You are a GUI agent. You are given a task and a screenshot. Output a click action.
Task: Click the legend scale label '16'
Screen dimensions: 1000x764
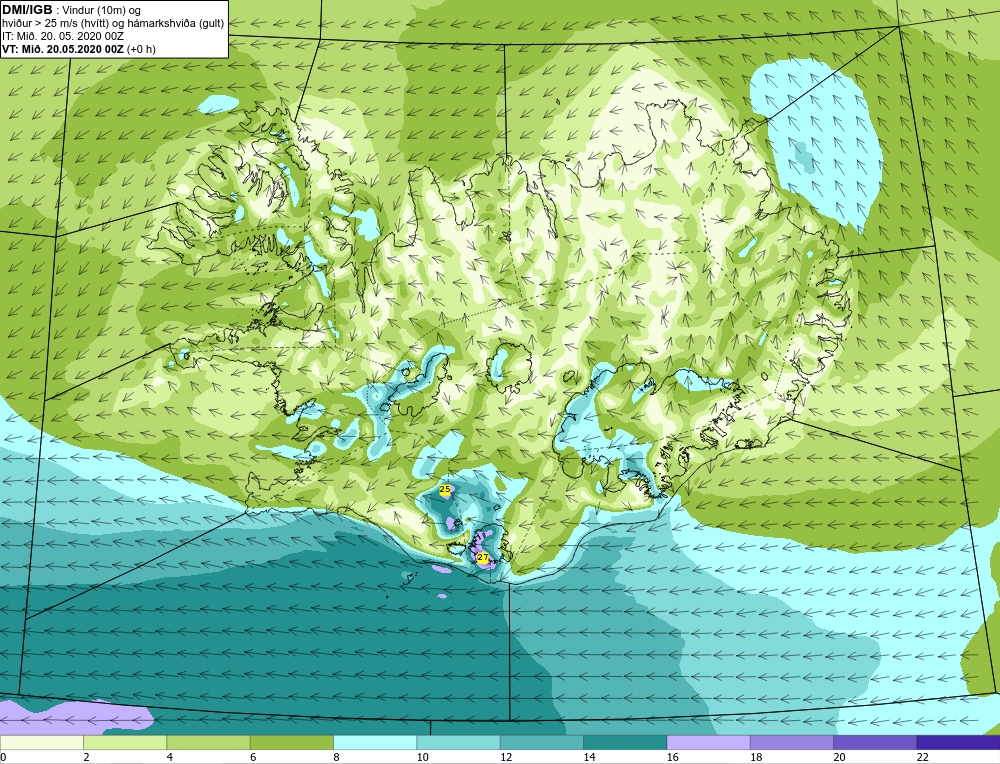672,757
